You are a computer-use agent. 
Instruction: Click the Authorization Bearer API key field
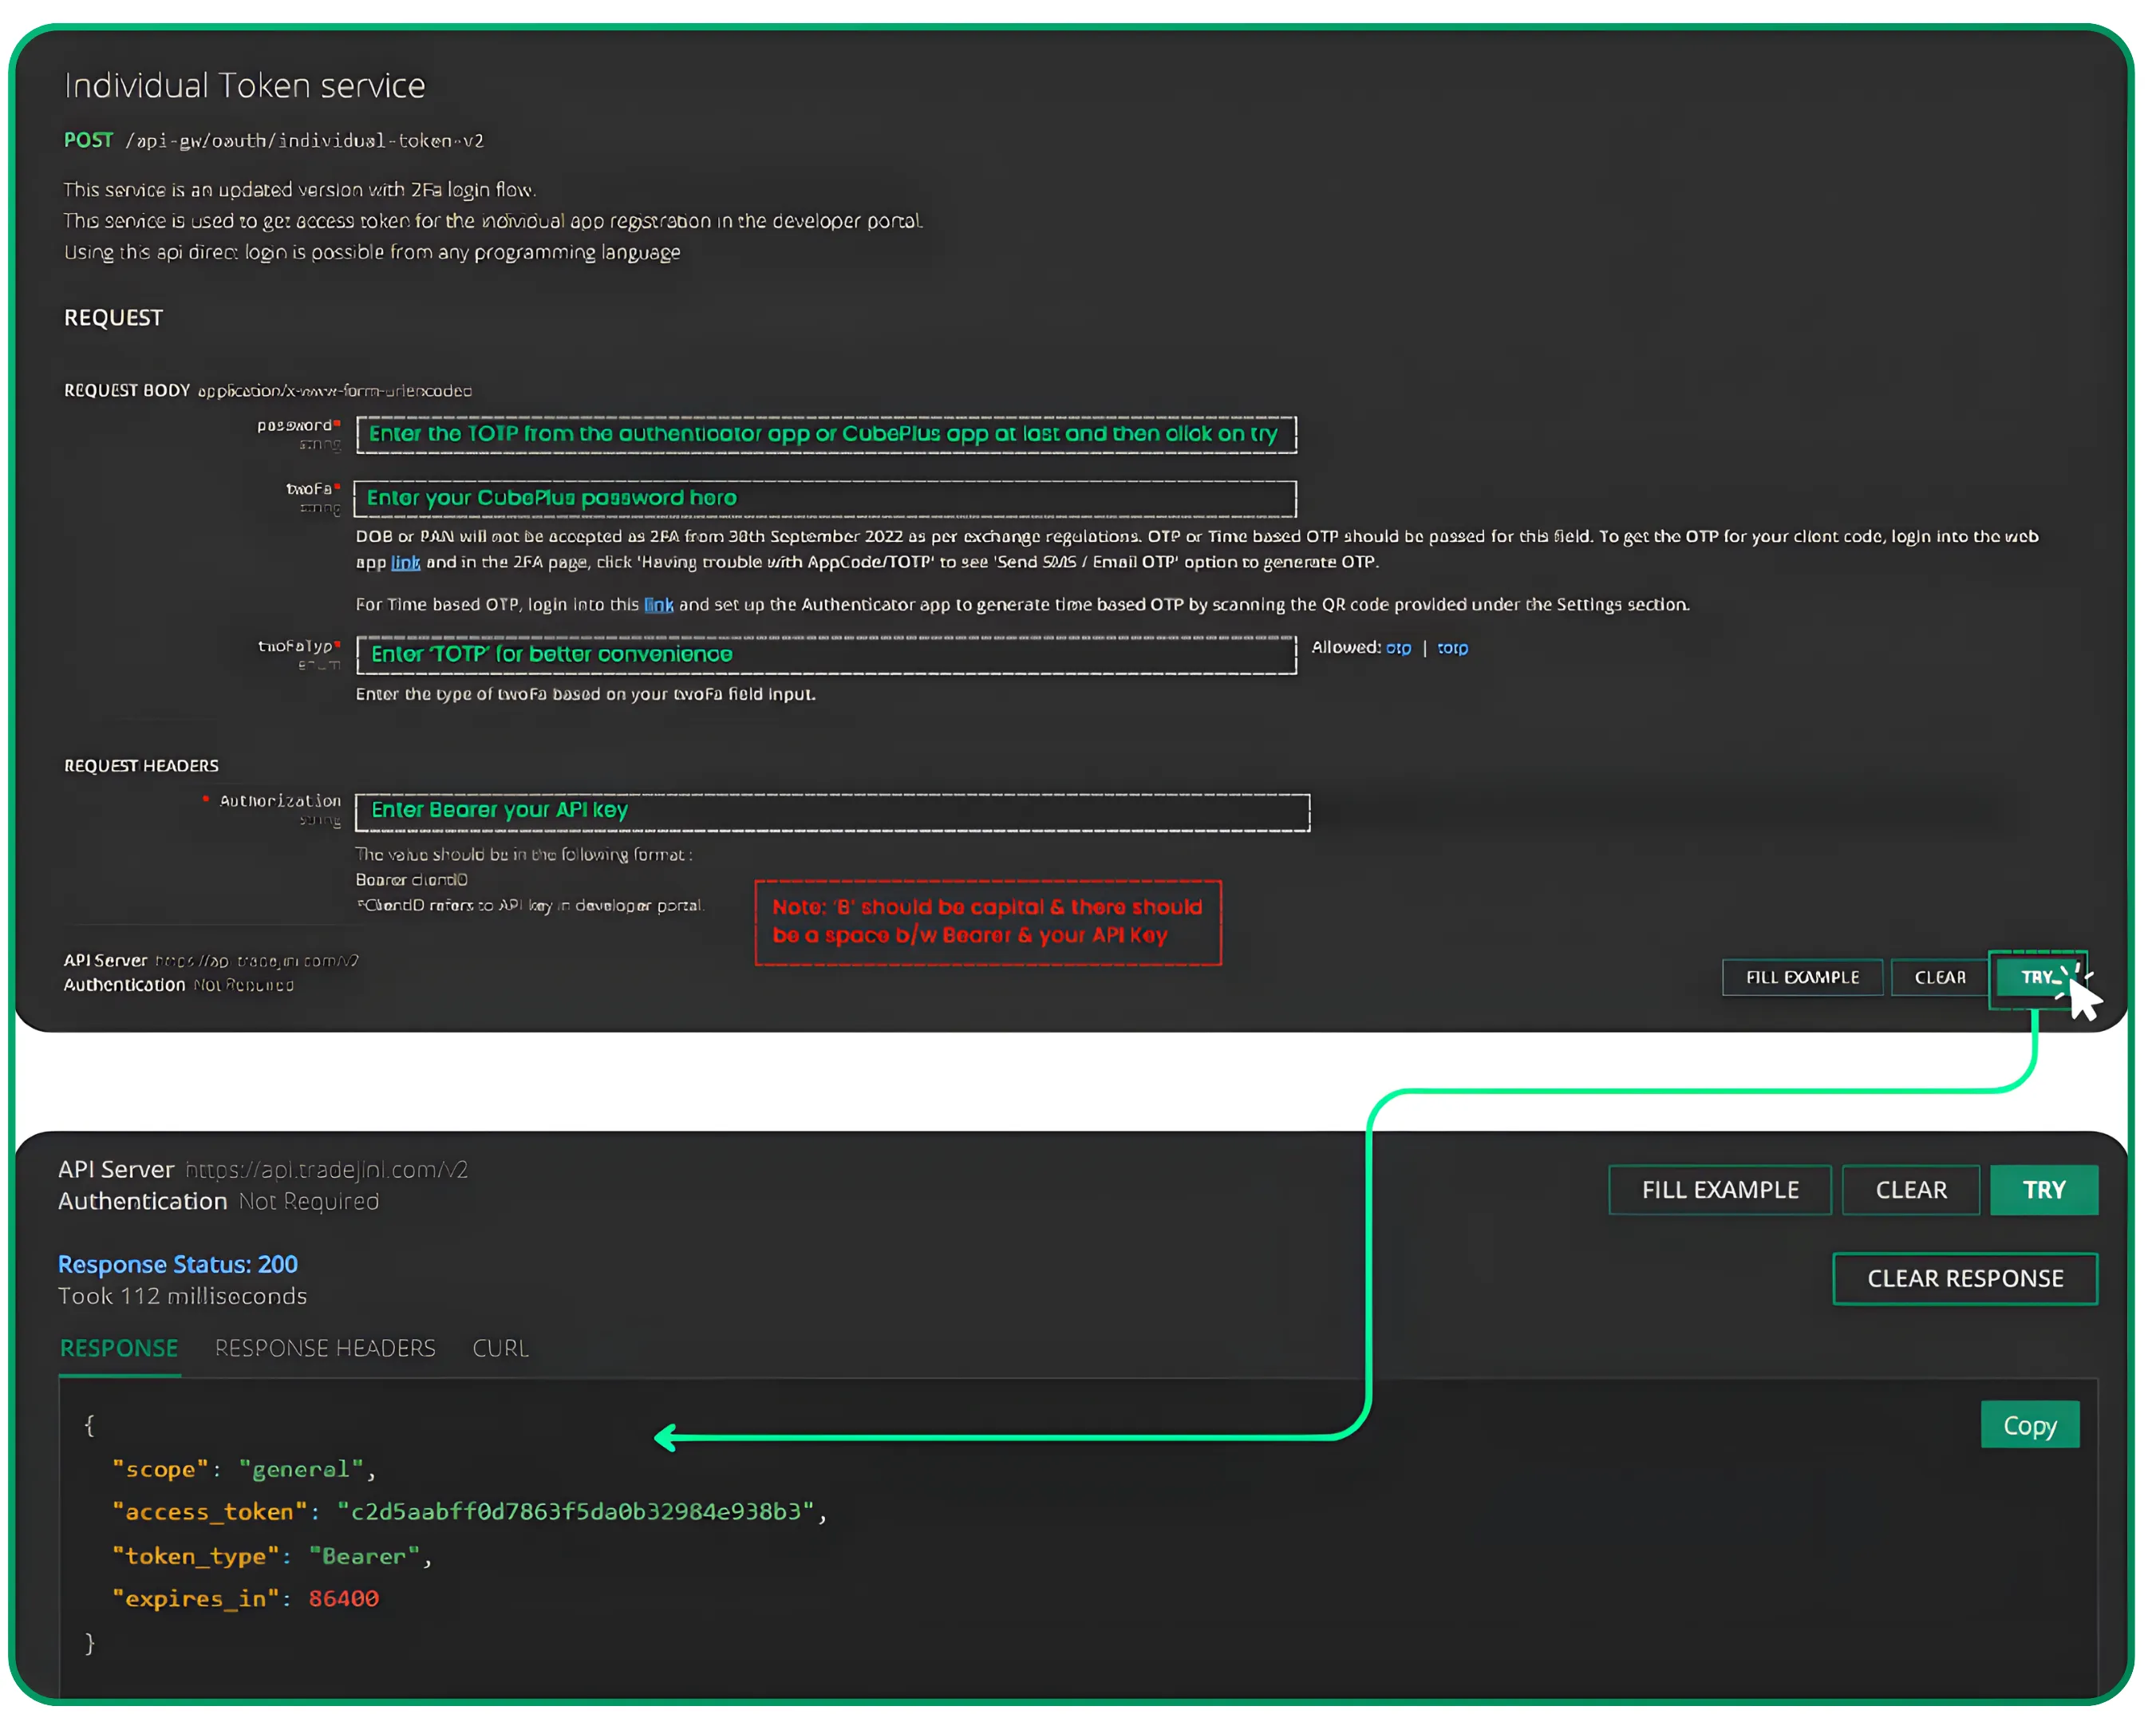[833, 811]
